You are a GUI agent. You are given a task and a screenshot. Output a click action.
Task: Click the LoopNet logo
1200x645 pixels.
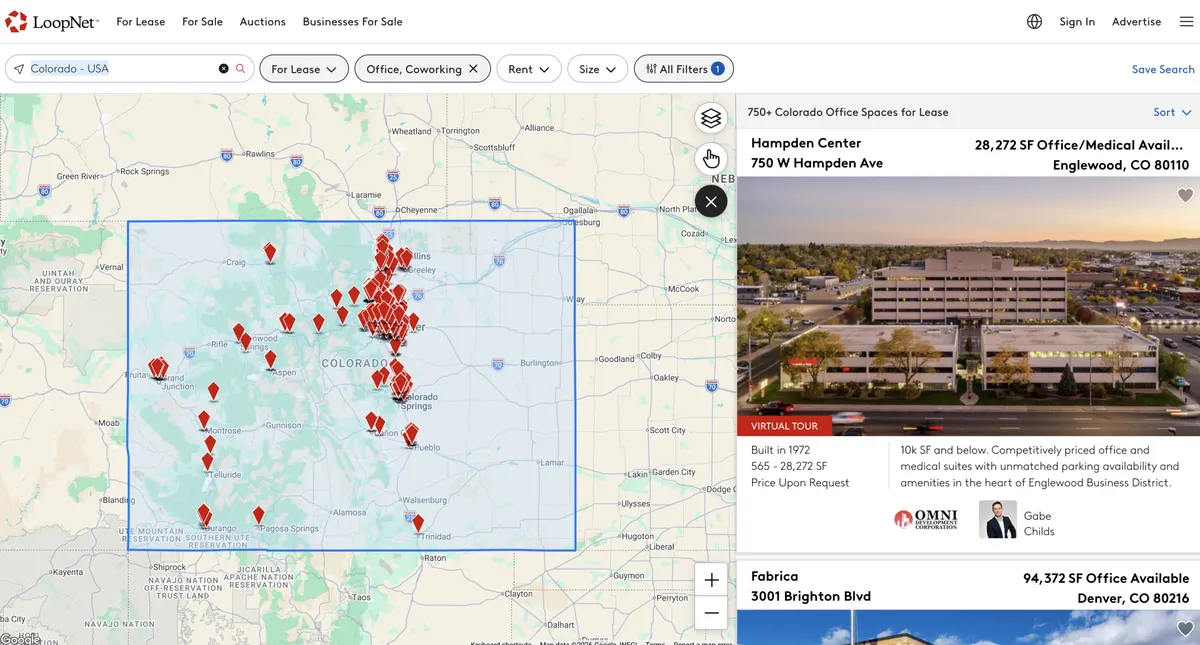pyautogui.click(x=52, y=21)
